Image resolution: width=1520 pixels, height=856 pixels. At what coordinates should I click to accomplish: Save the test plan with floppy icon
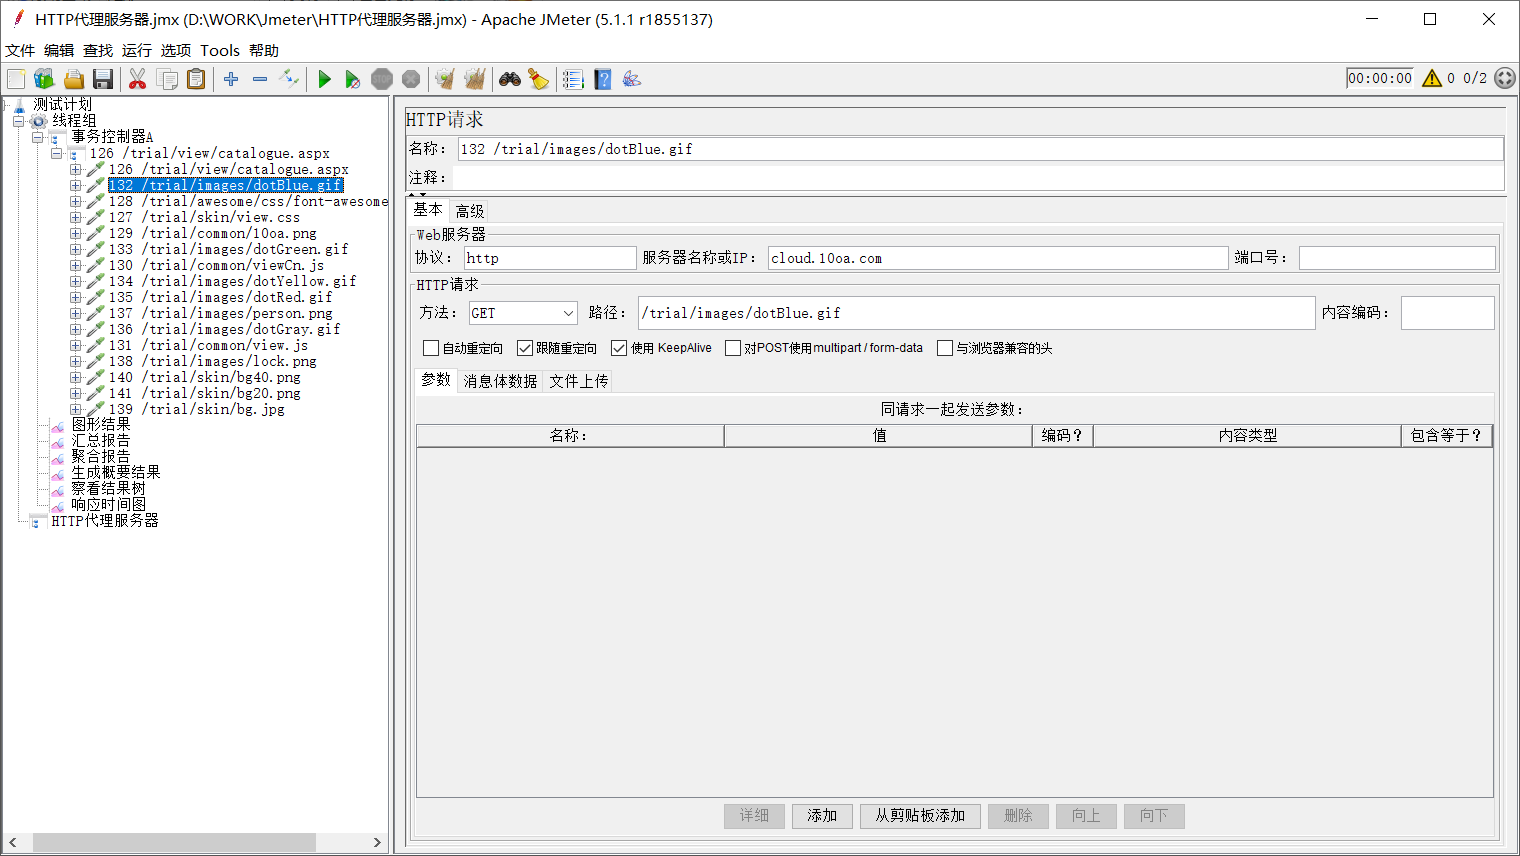click(x=102, y=79)
